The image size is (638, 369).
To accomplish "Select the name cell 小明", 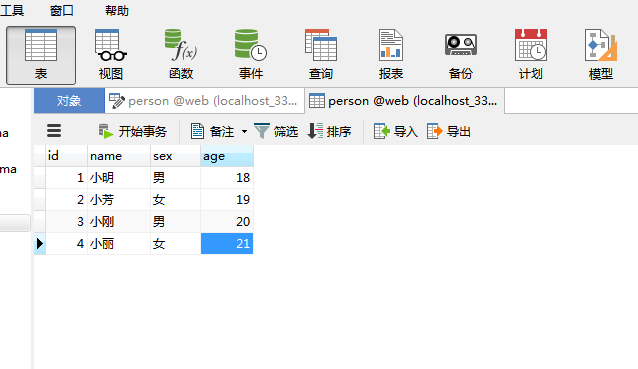I will click(x=119, y=178).
